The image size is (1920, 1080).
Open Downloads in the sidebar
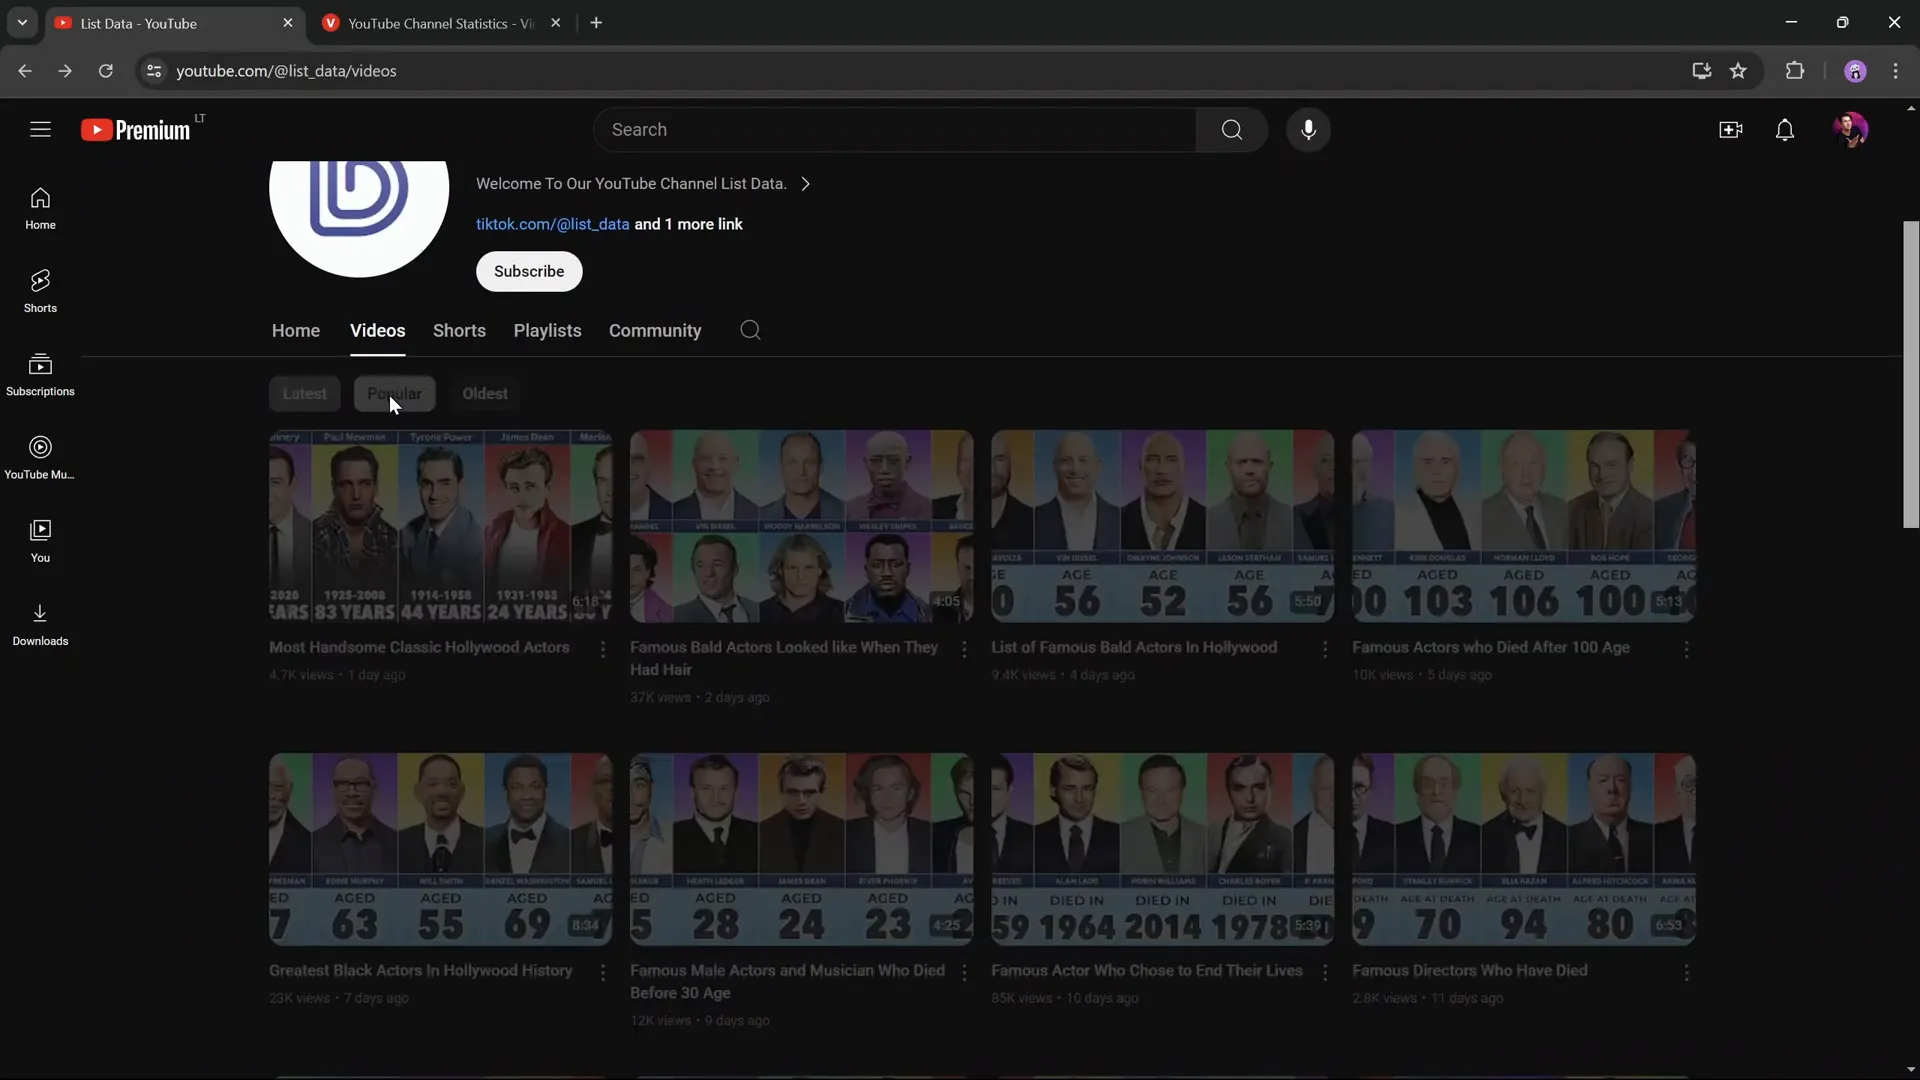pyautogui.click(x=39, y=623)
